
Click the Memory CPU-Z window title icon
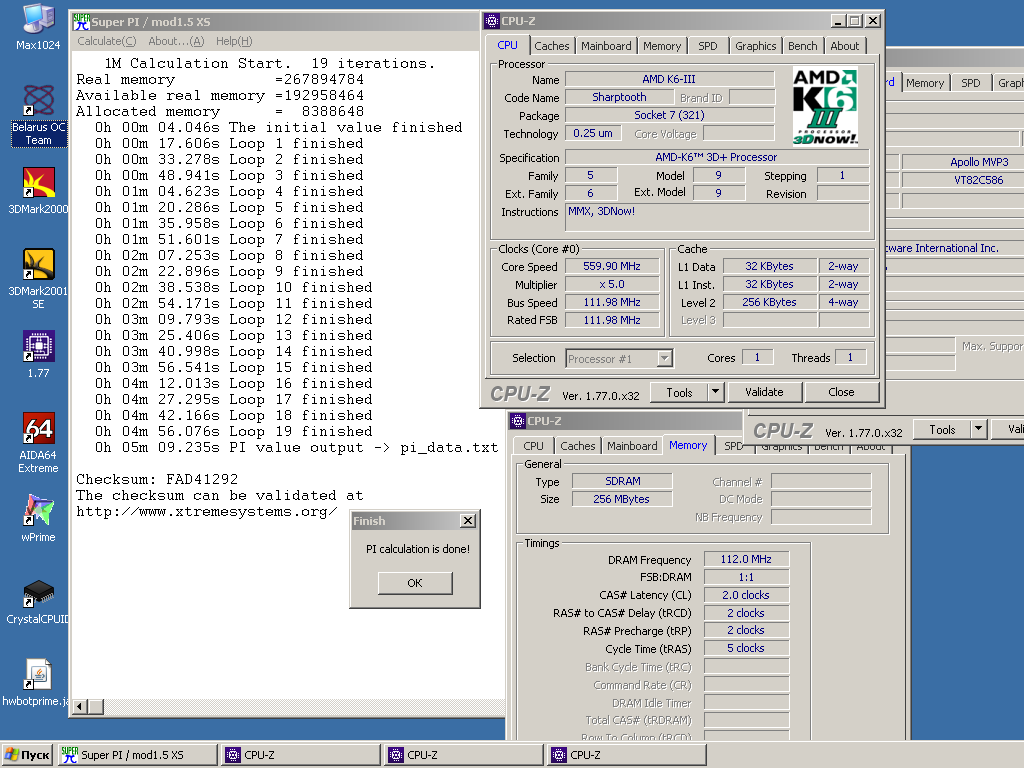pos(518,421)
